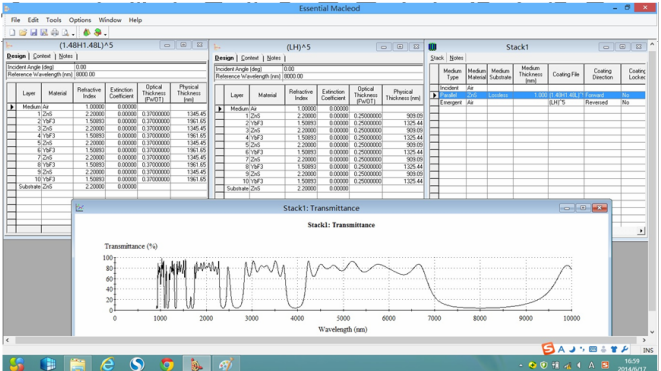Select Design tab in (1.48H1.48L)^5 window
This screenshot has width=661, height=371.
click(16, 56)
